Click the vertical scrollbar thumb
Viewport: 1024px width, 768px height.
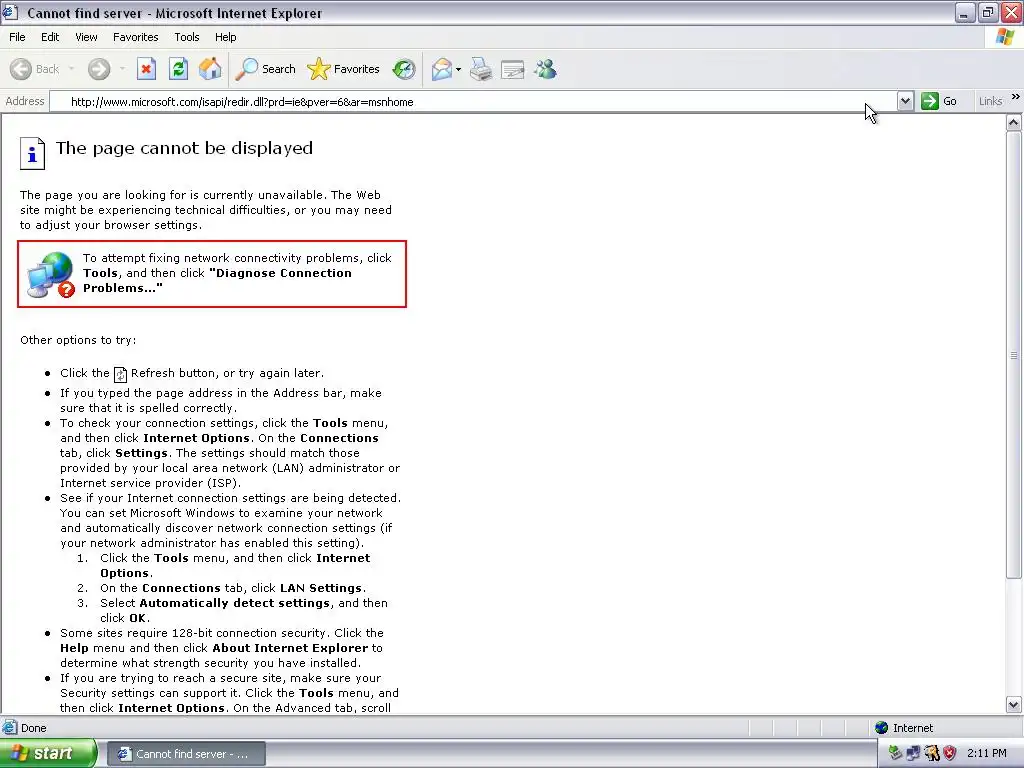[x=1014, y=355]
